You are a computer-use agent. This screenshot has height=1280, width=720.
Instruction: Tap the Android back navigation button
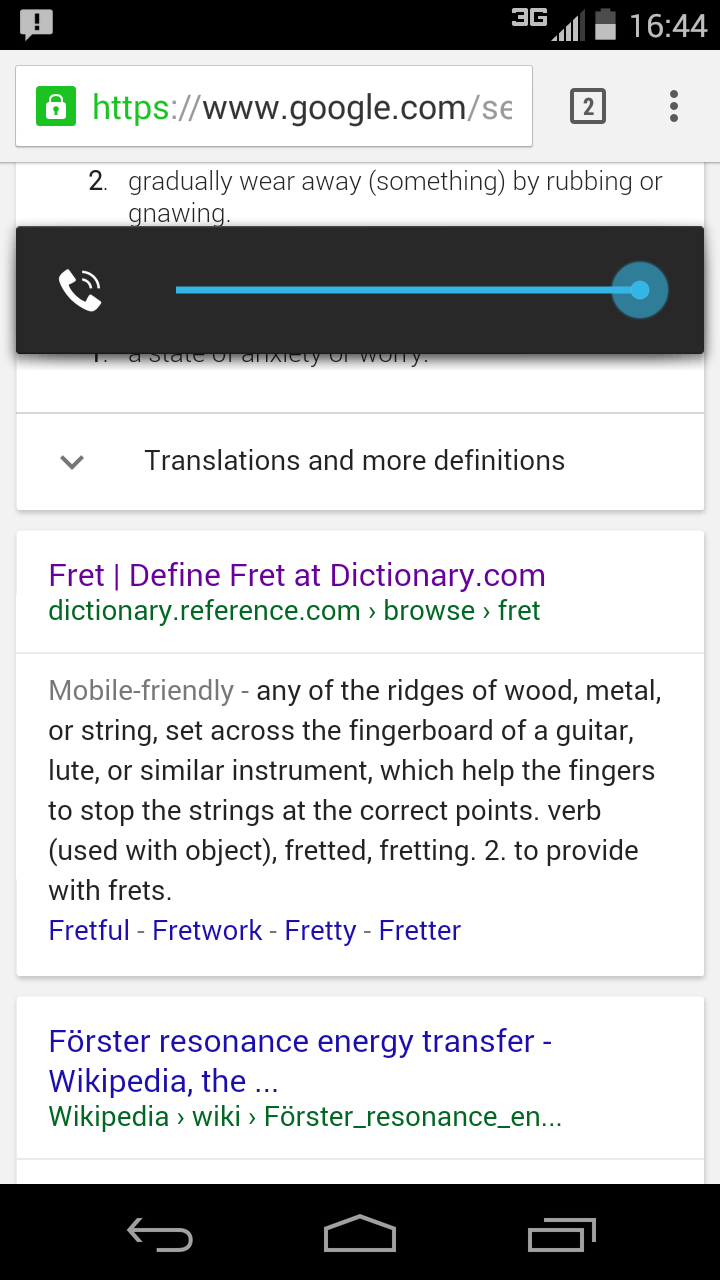(160, 1234)
